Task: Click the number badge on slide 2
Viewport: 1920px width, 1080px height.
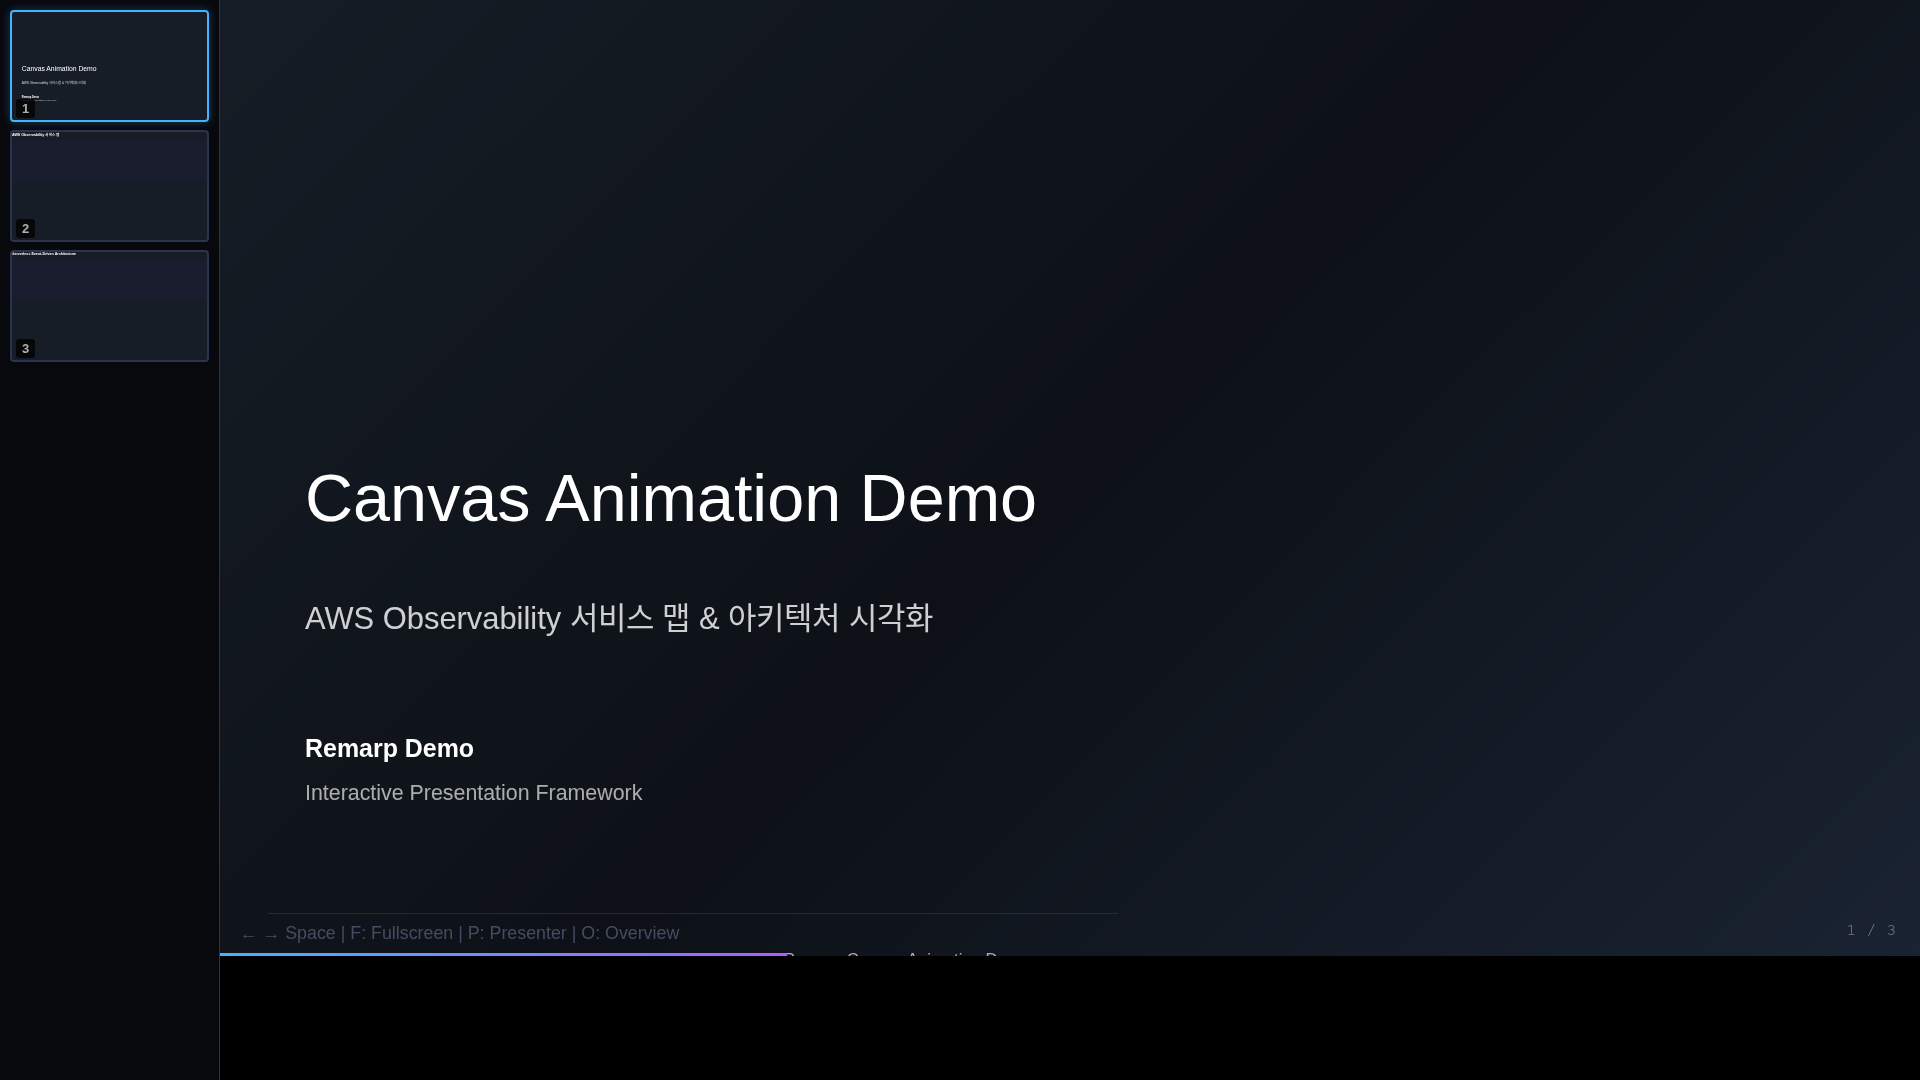Action: click(25, 228)
